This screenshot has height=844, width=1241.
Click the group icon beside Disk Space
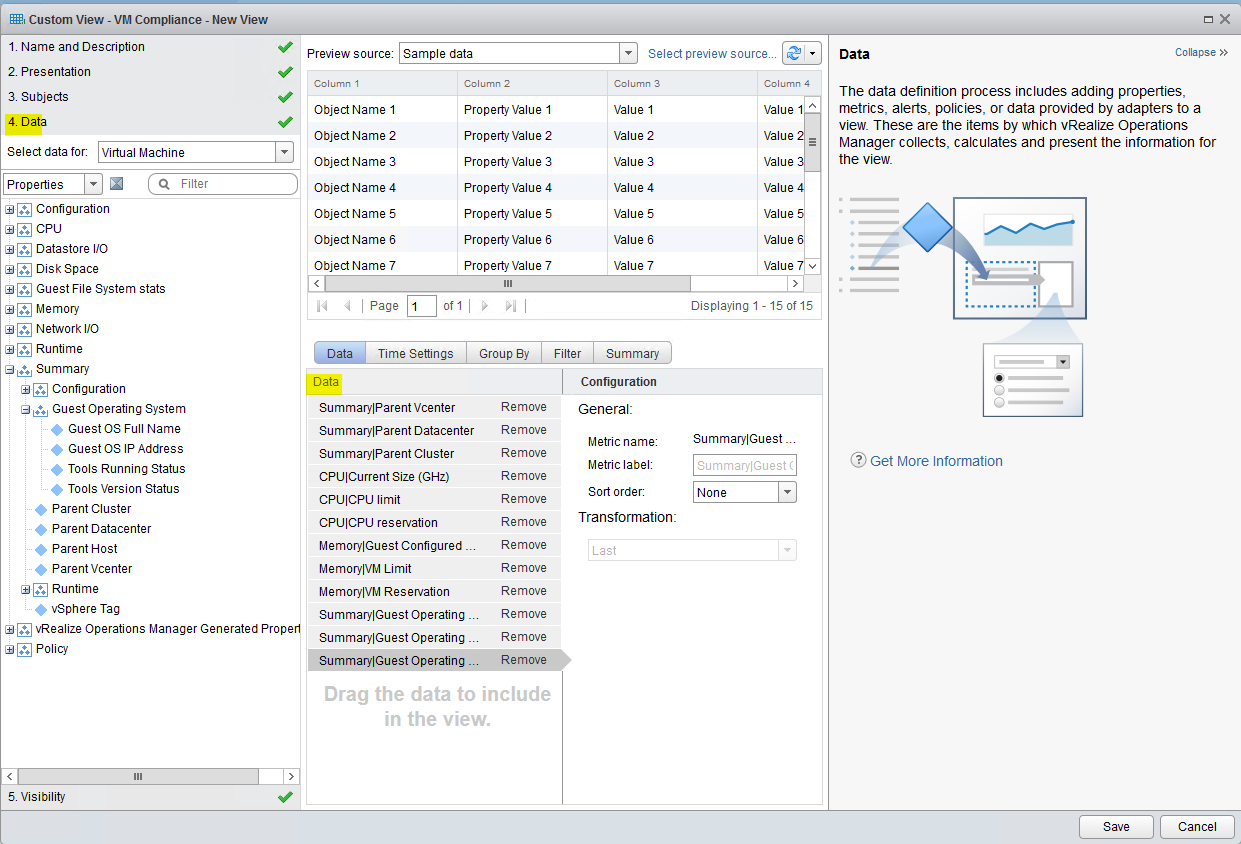[25, 269]
